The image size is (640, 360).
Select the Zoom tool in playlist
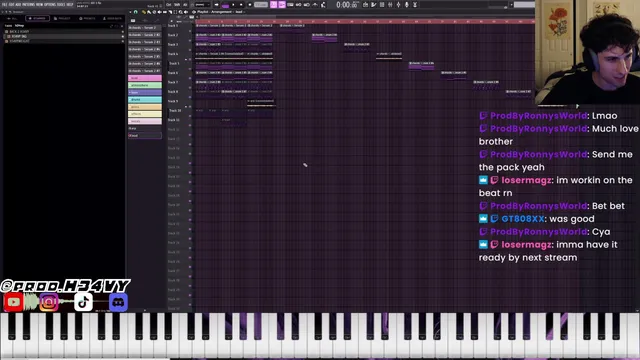tap(180, 12)
